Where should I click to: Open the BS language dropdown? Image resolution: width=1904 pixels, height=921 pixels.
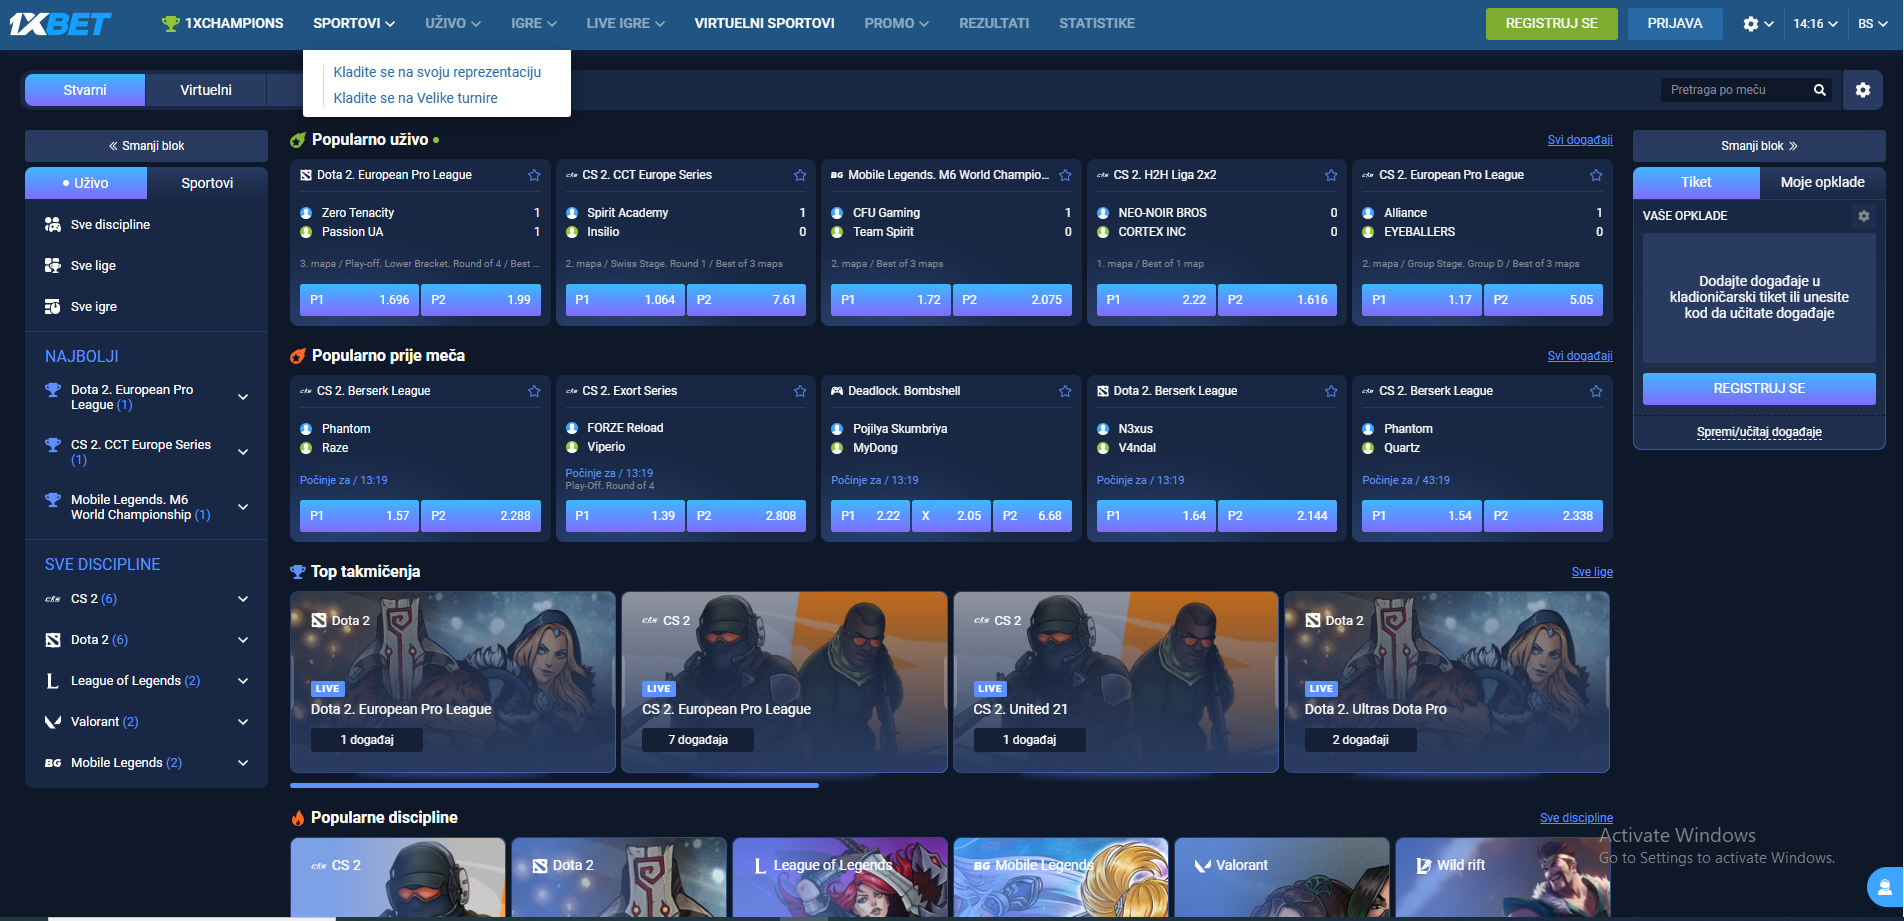(x=1873, y=23)
